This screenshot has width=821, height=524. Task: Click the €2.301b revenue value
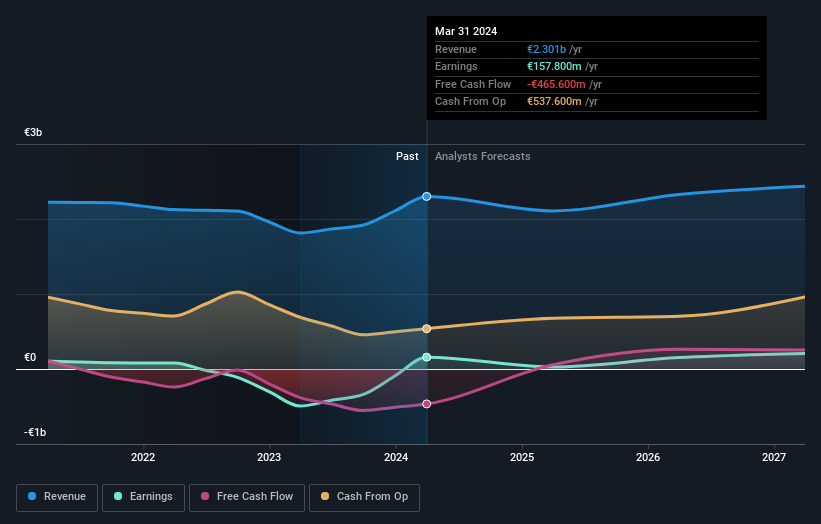pos(546,49)
